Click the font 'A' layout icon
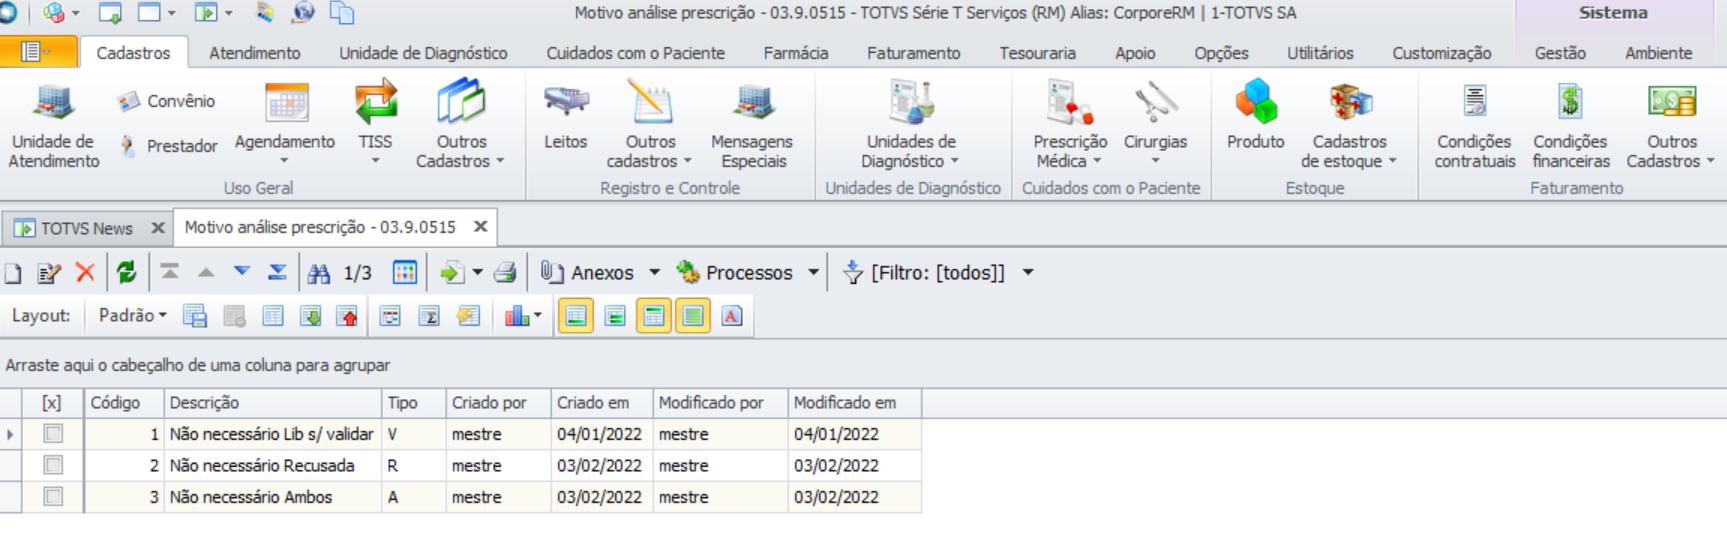Image resolution: width=1727 pixels, height=539 pixels. tap(732, 316)
